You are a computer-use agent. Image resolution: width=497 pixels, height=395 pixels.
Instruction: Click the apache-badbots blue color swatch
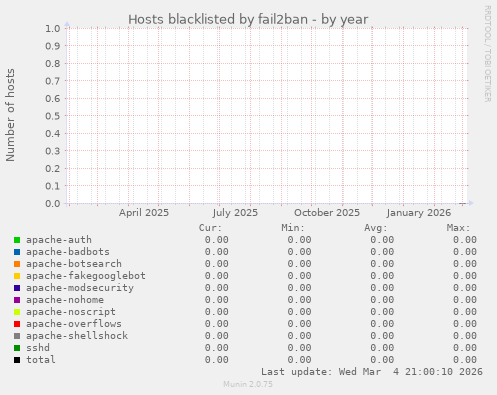click(x=17, y=252)
